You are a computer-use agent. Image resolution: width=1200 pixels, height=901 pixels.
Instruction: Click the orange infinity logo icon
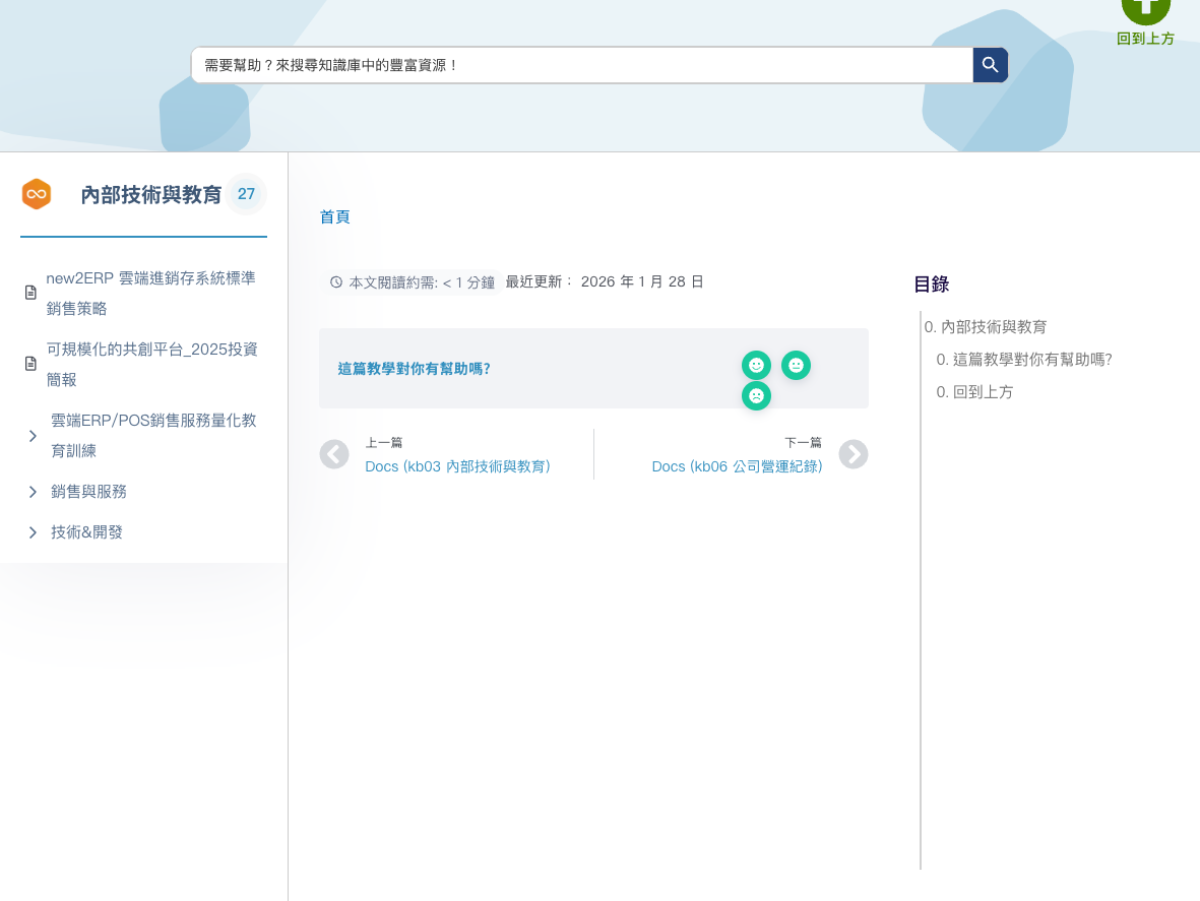coord(37,194)
